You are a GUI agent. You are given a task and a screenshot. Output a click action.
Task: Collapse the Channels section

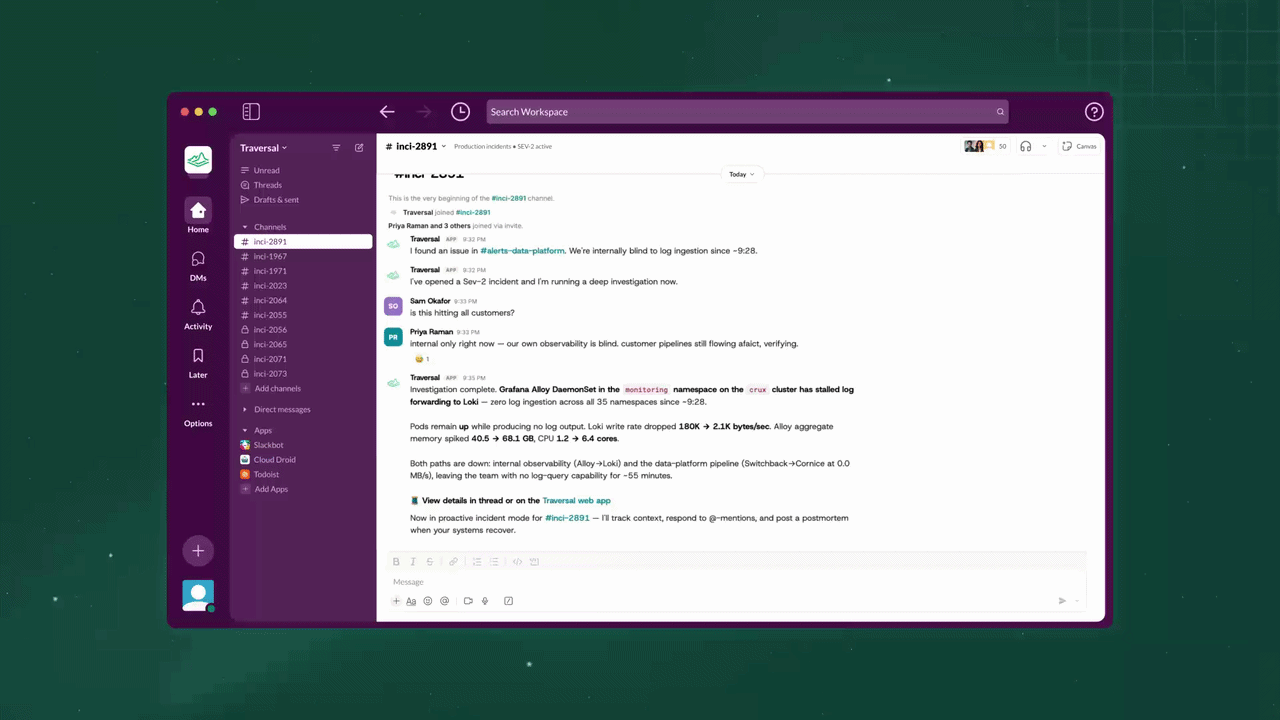pos(245,227)
